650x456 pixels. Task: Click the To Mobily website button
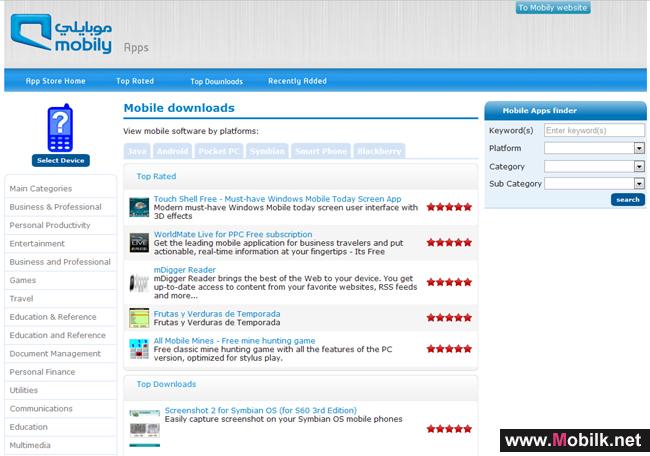(x=553, y=8)
